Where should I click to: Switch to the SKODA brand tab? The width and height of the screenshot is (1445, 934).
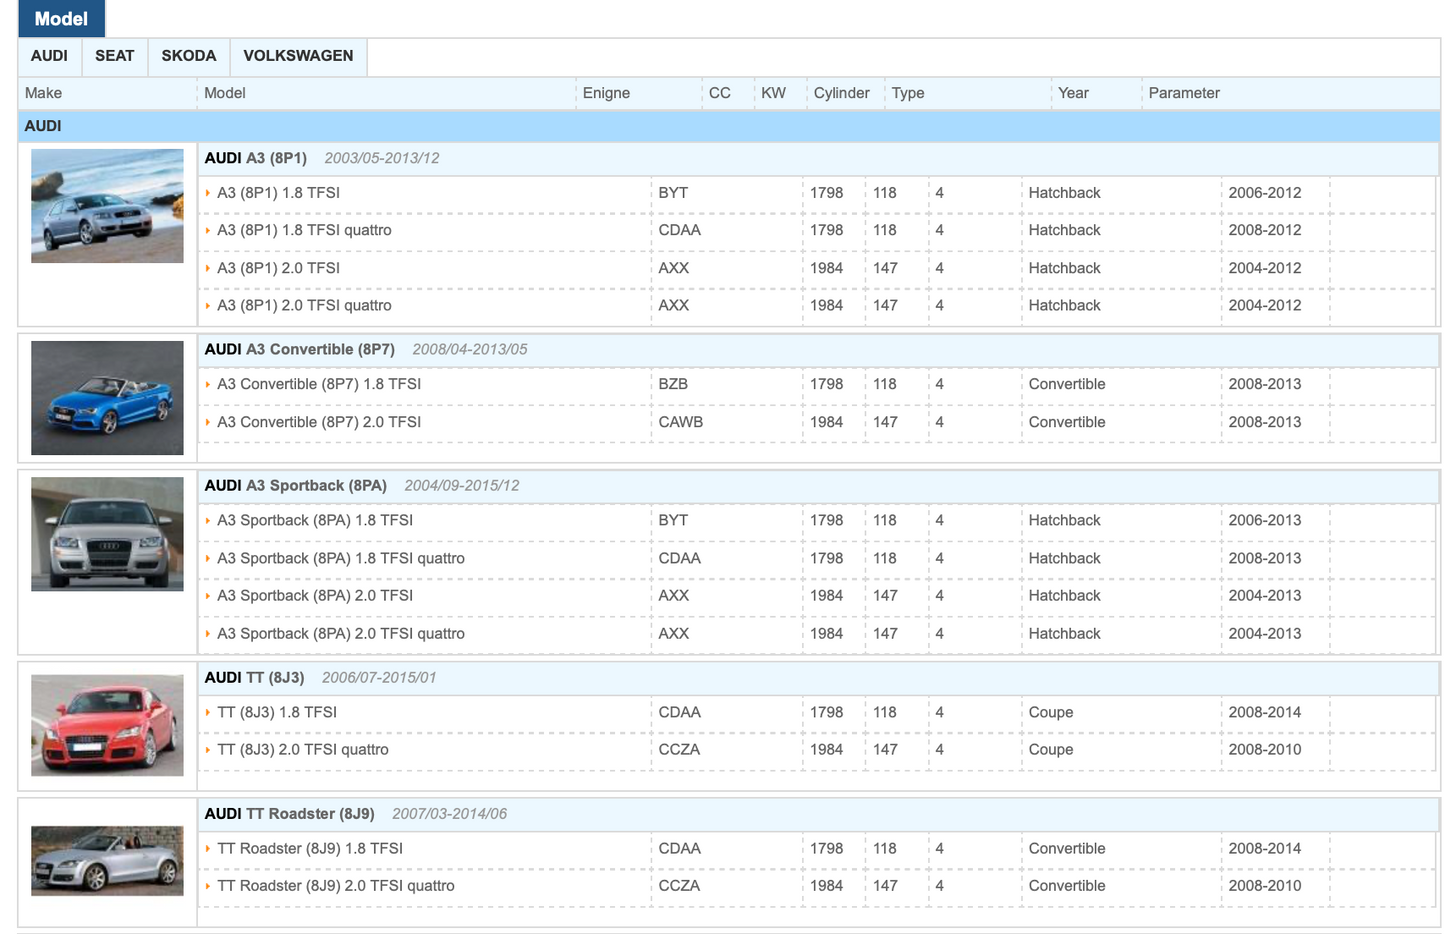pos(189,56)
